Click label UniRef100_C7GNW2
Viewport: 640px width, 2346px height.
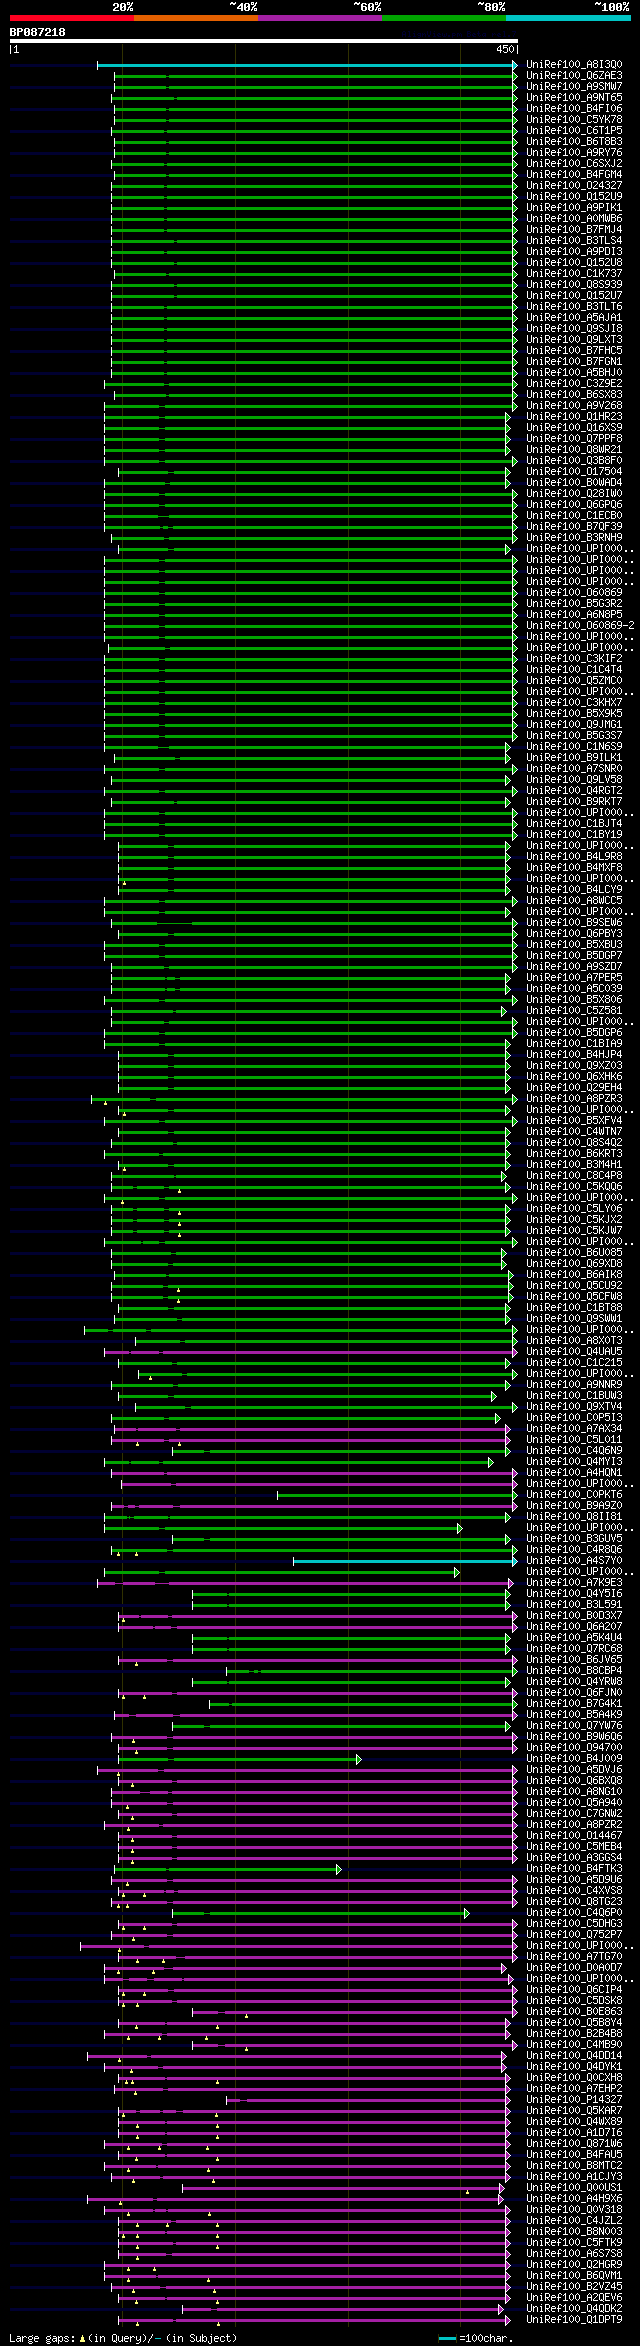(x=574, y=1814)
